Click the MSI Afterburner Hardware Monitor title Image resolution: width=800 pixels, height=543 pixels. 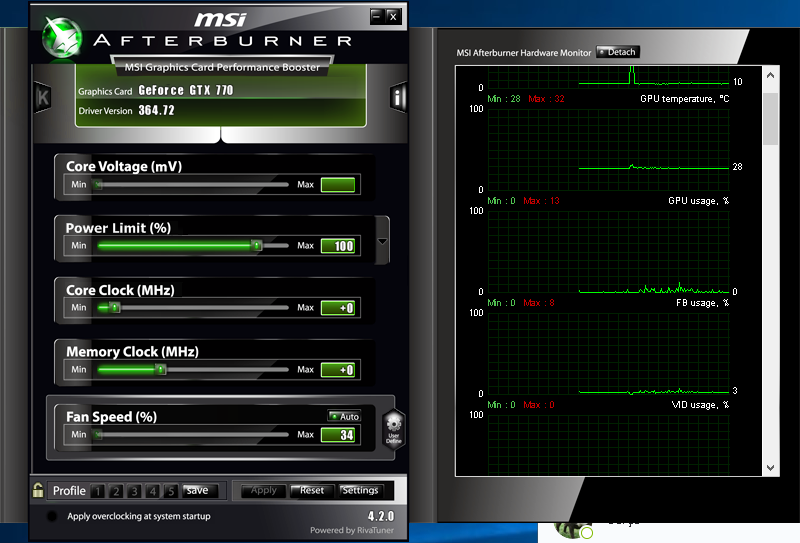pos(523,53)
